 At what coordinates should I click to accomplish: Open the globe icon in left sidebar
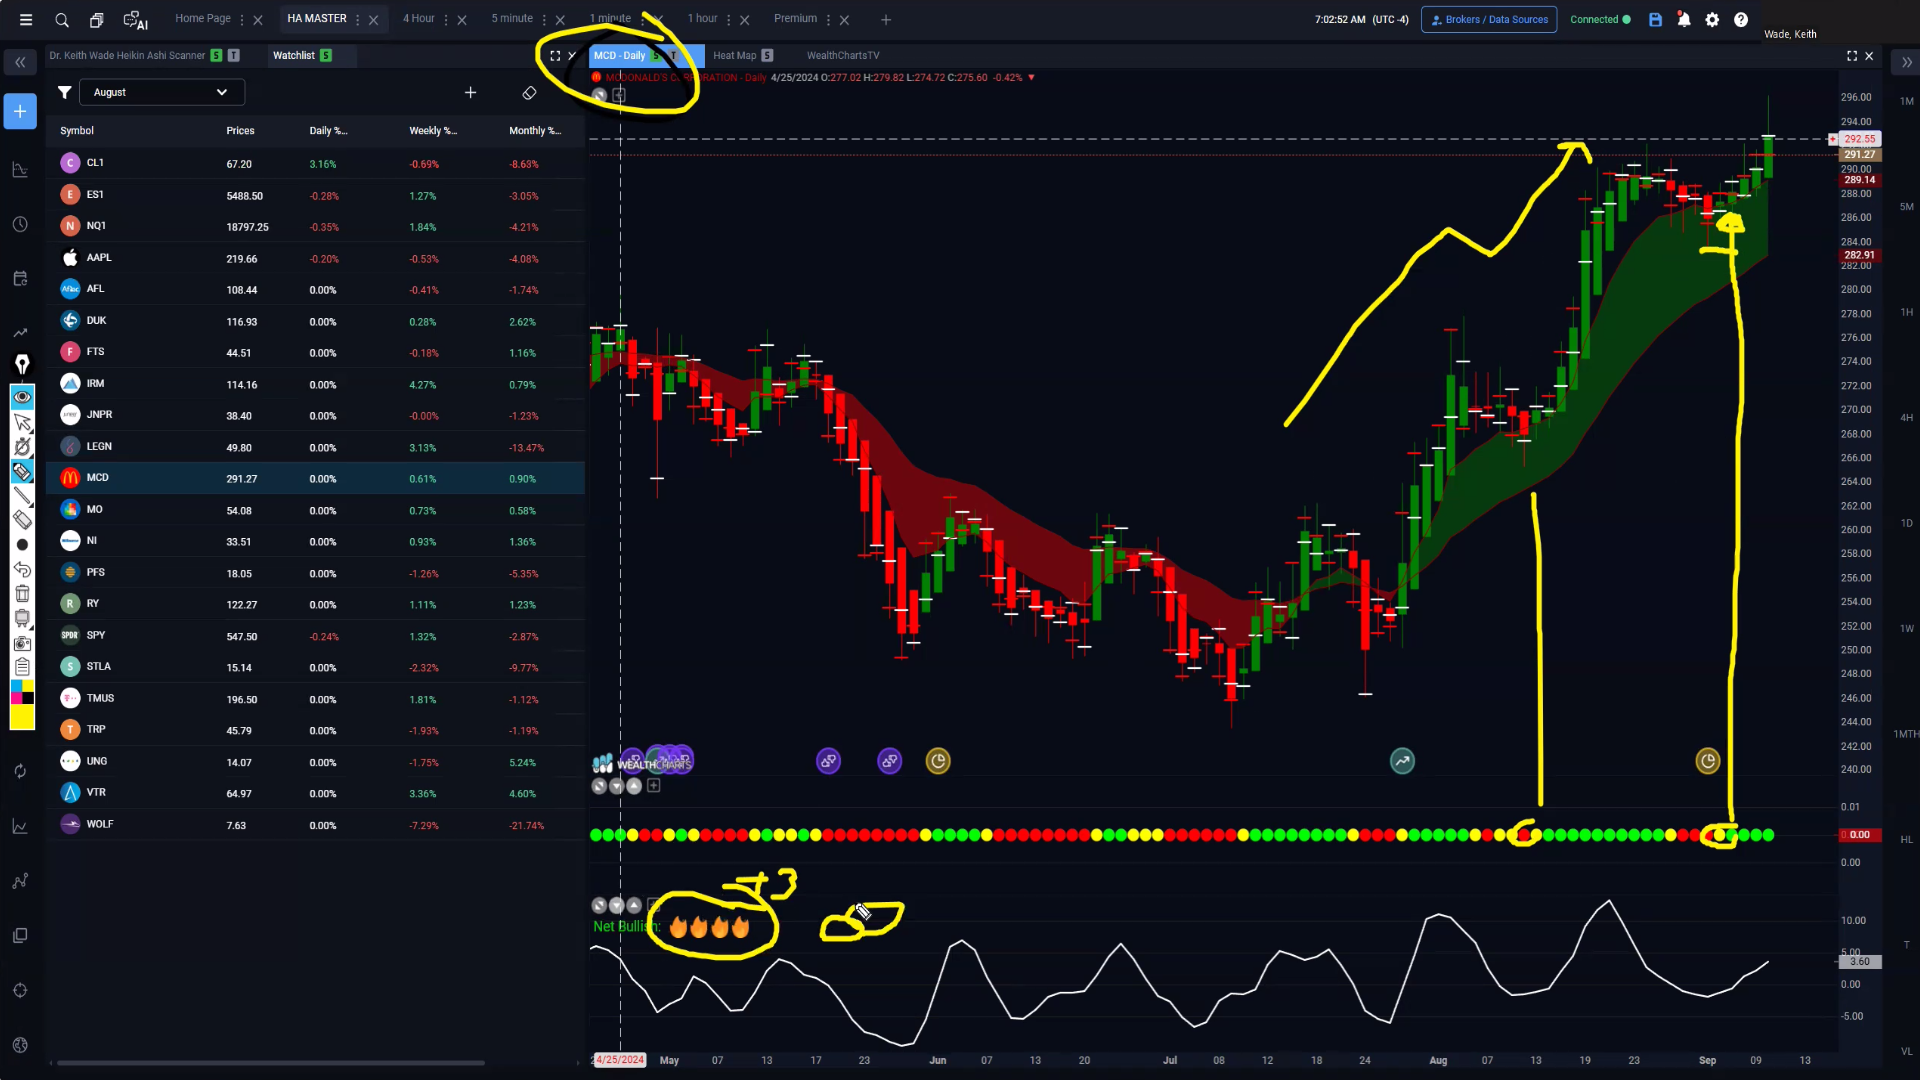coord(20,1045)
